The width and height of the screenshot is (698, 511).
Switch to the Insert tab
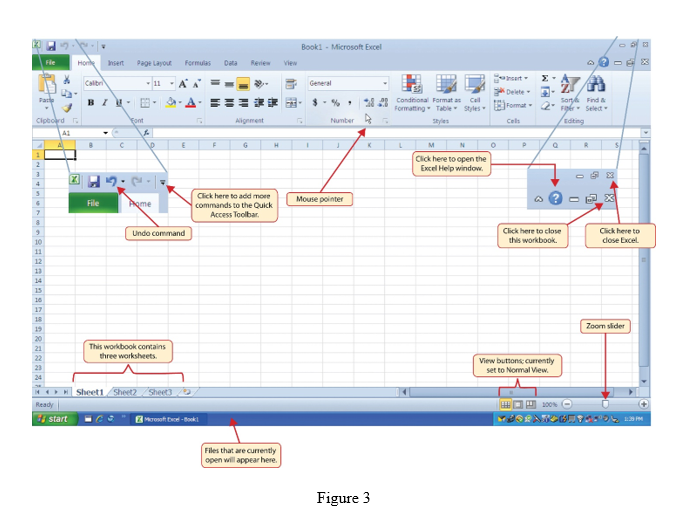tap(116, 63)
